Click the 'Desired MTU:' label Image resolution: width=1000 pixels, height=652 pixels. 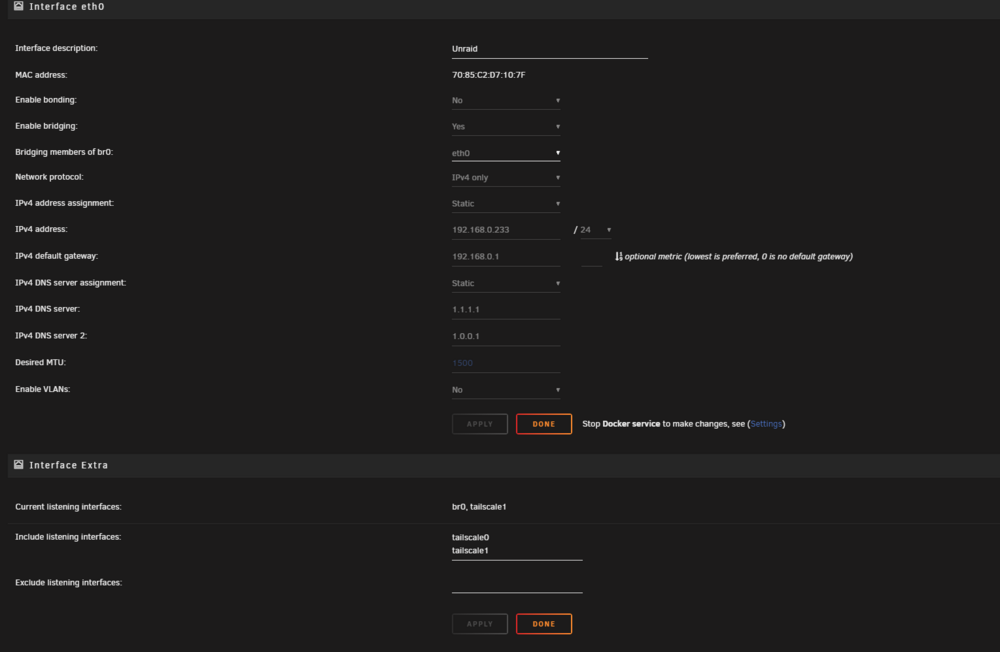[x=40, y=362]
